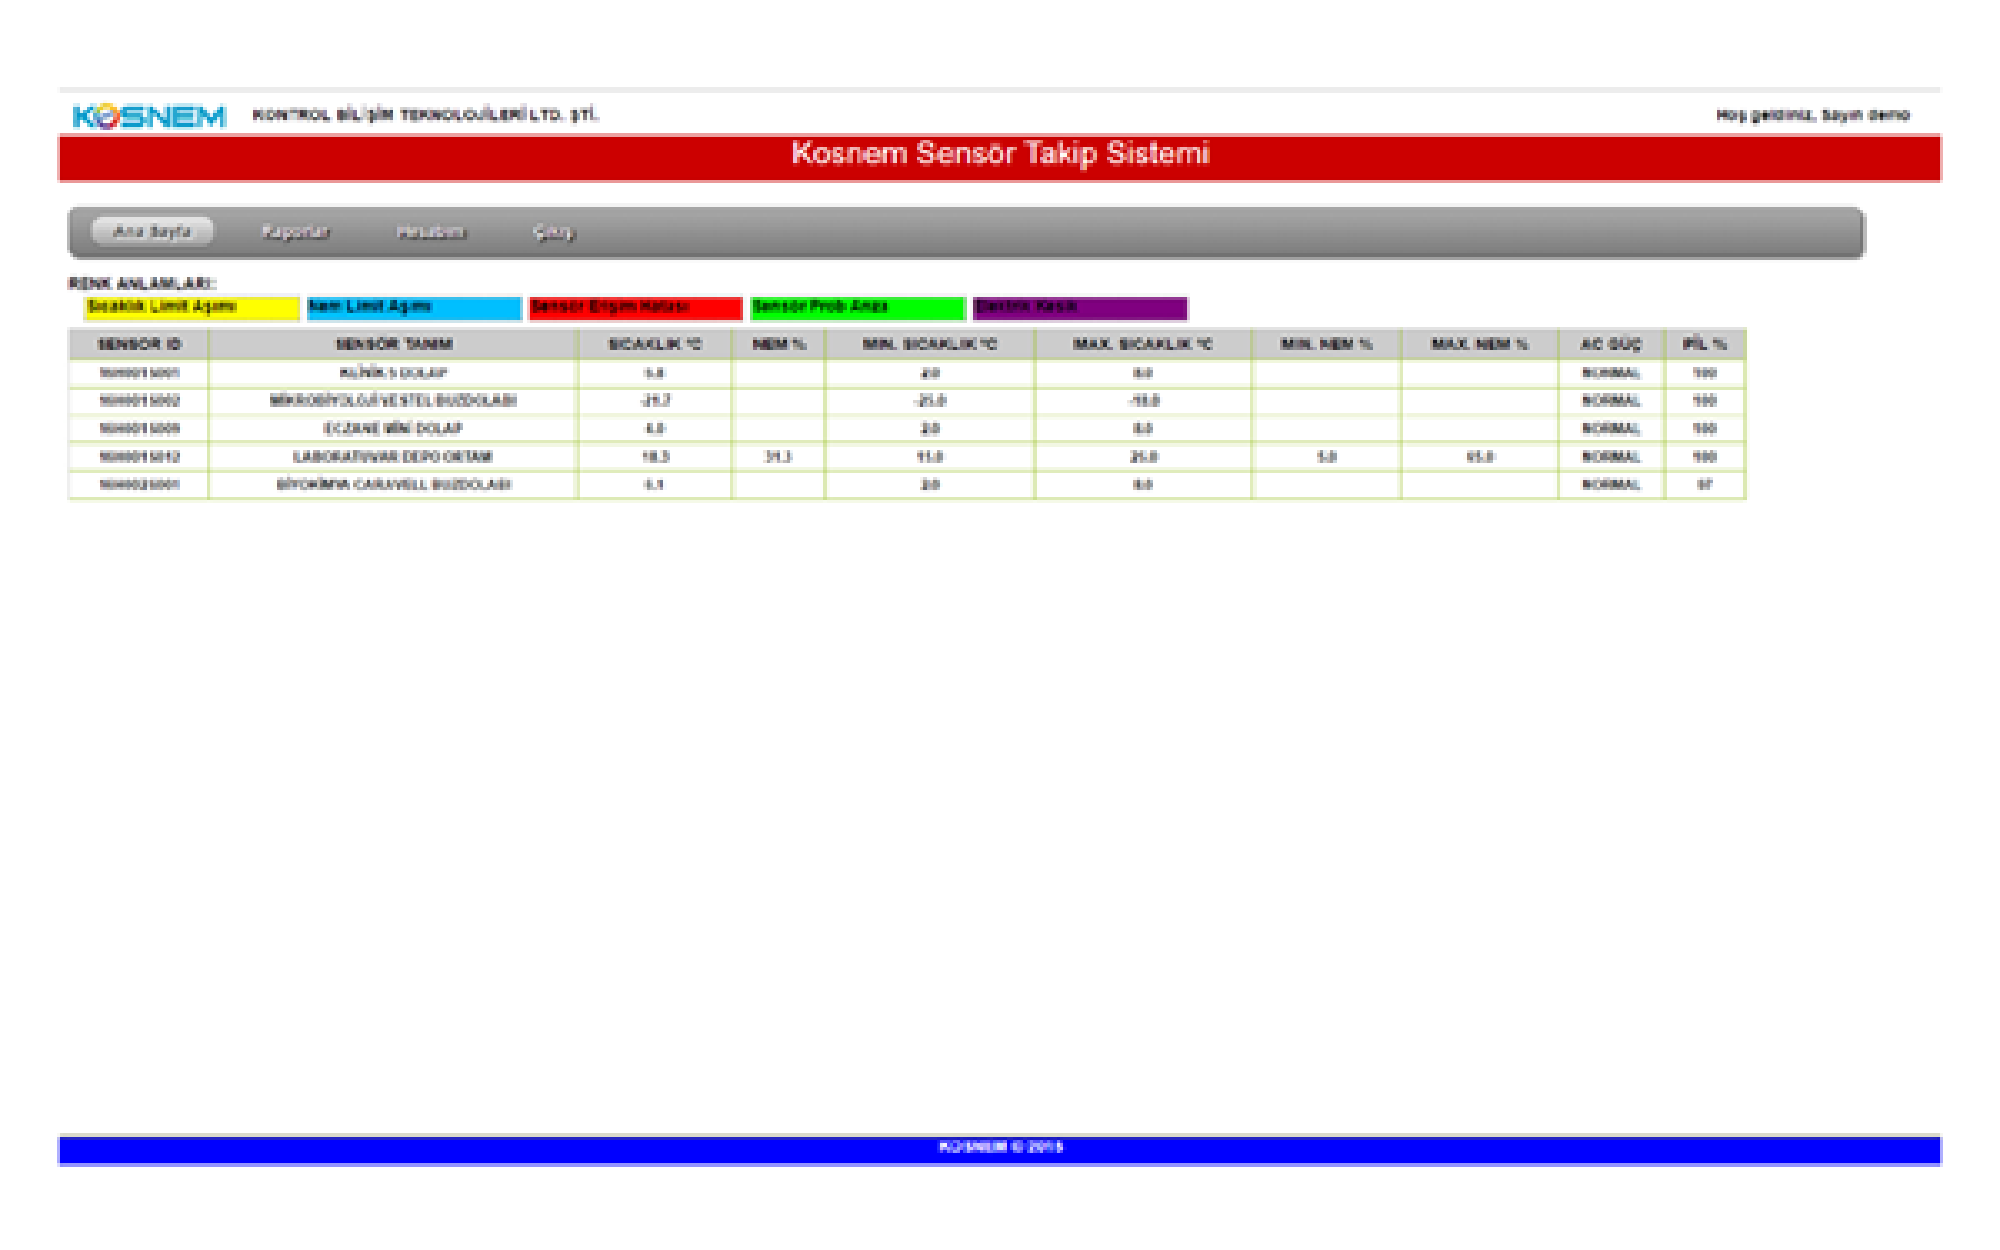Click the Kosnem Sensör Takip Sistemi title banner
The image size is (2000, 1250).
(x=1000, y=154)
